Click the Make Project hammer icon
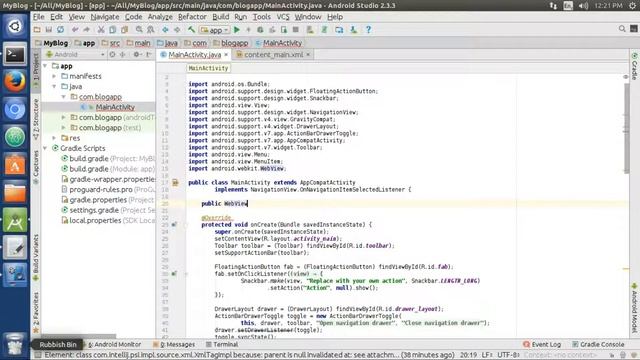 pos(191,29)
